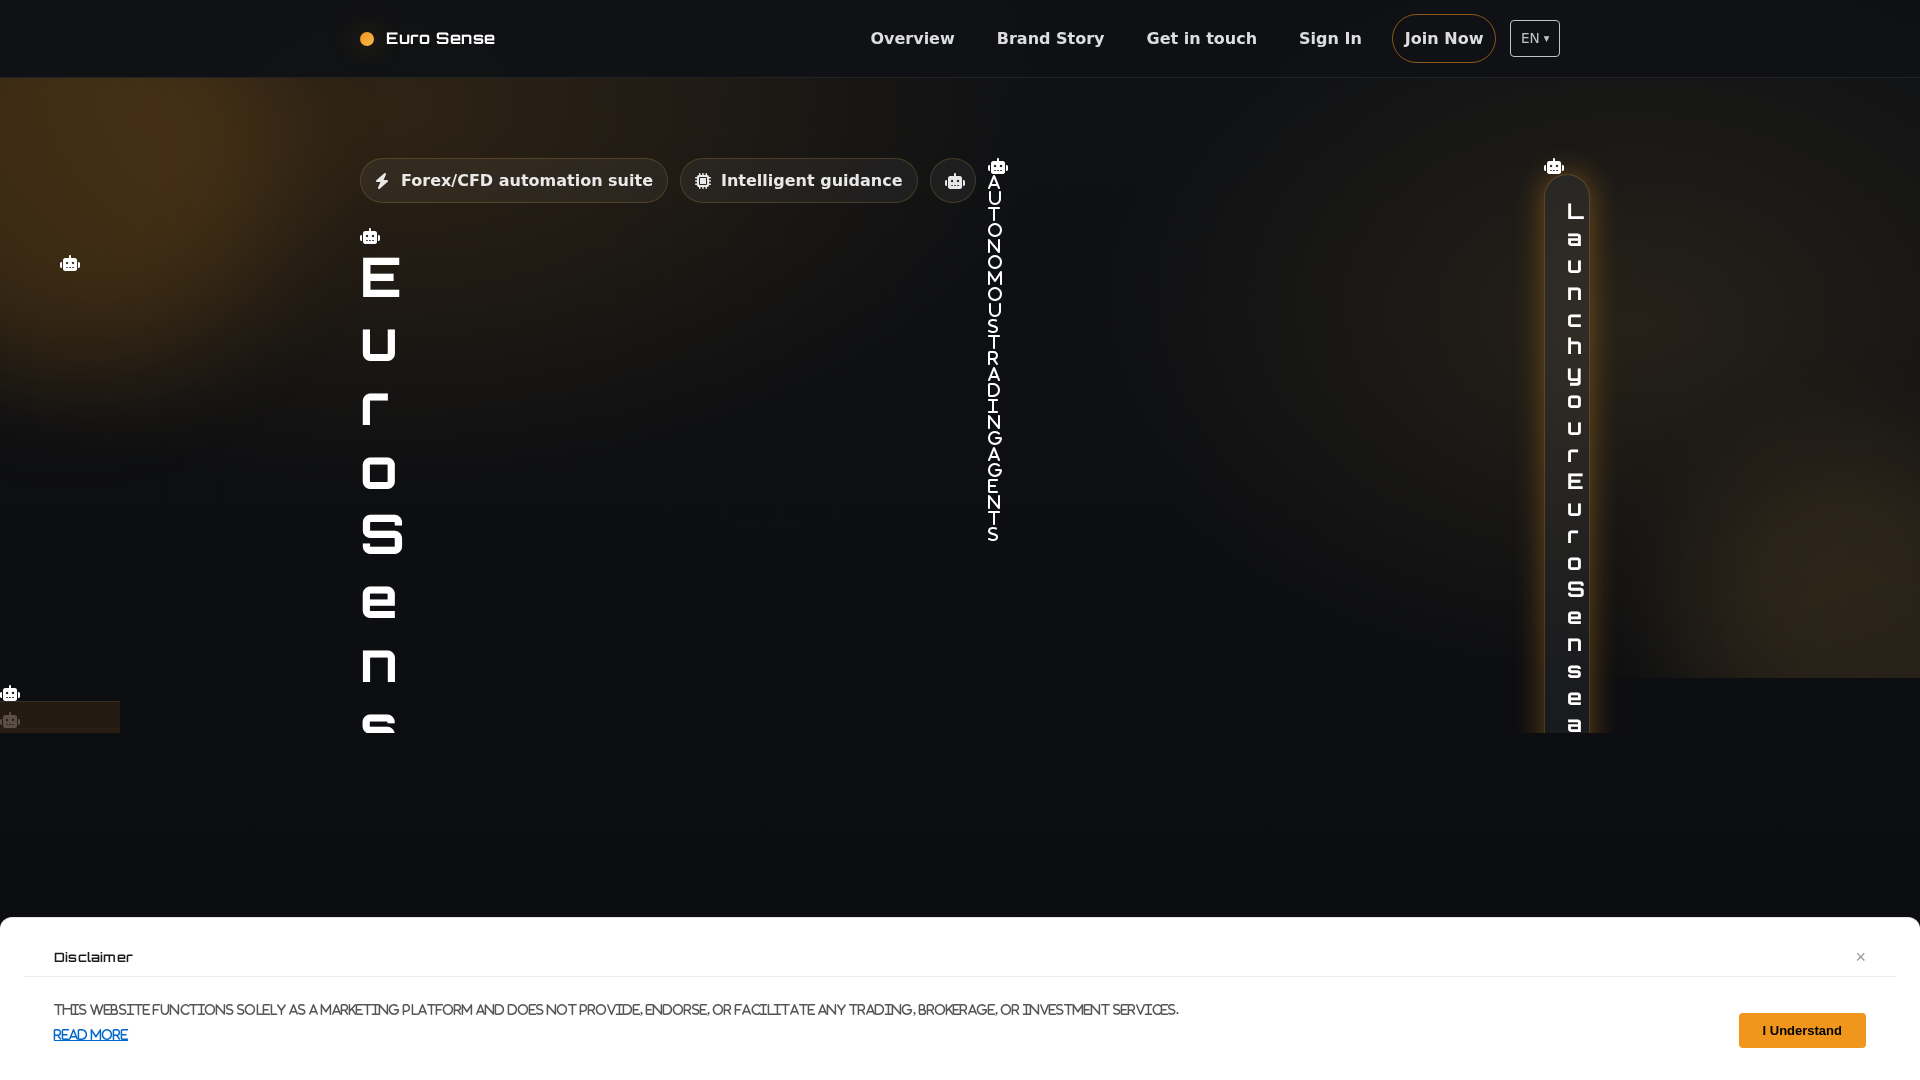The image size is (1920, 1080).
Task: Click the Forex/CFD automation suite pill
Action: [513, 180]
